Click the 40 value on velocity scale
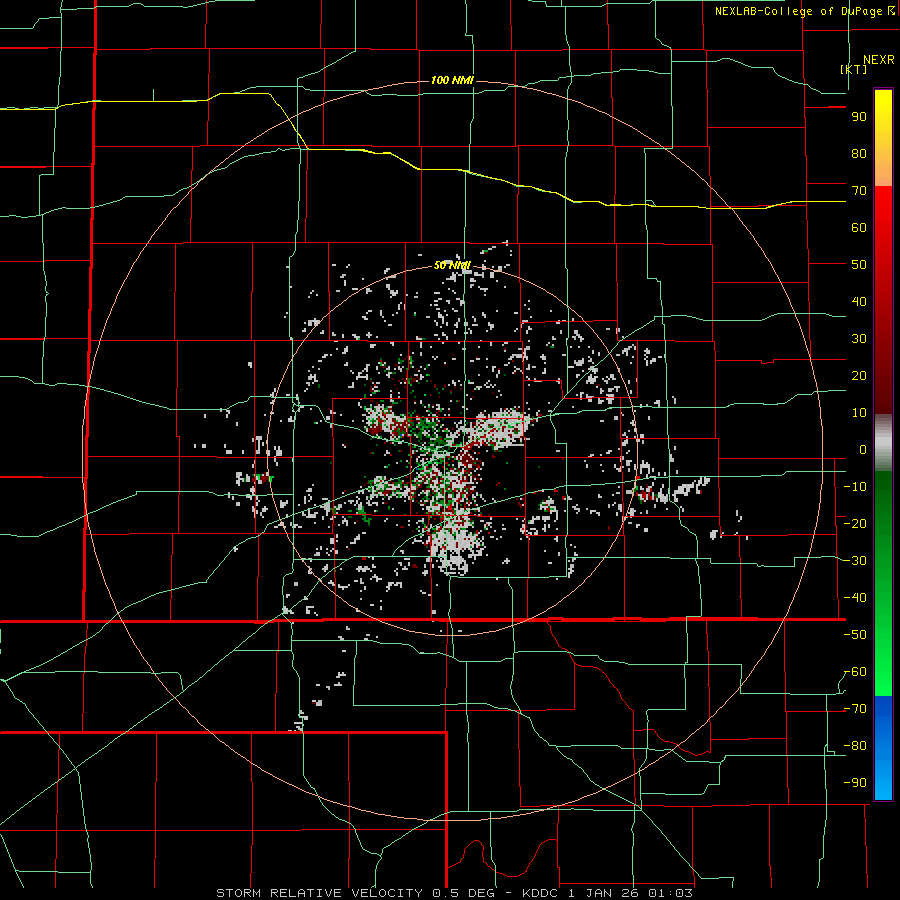The width and height of the screenshot is (900, 900). [x=859, y=302]
